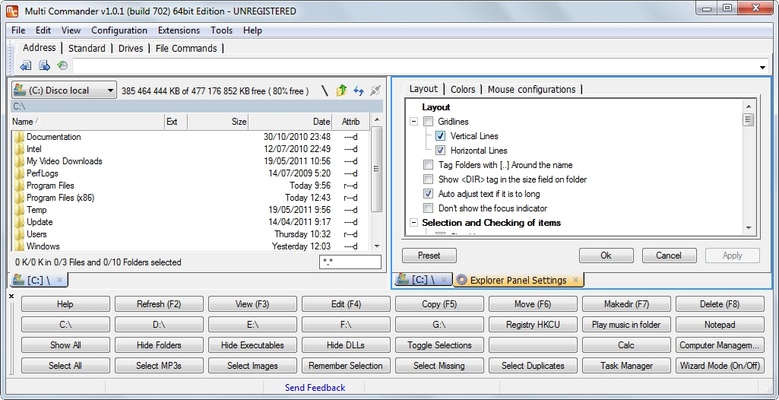Click the blue double-arrow refresh icon
The height and width of the screenshot is (400, 779).
[358, 90]
